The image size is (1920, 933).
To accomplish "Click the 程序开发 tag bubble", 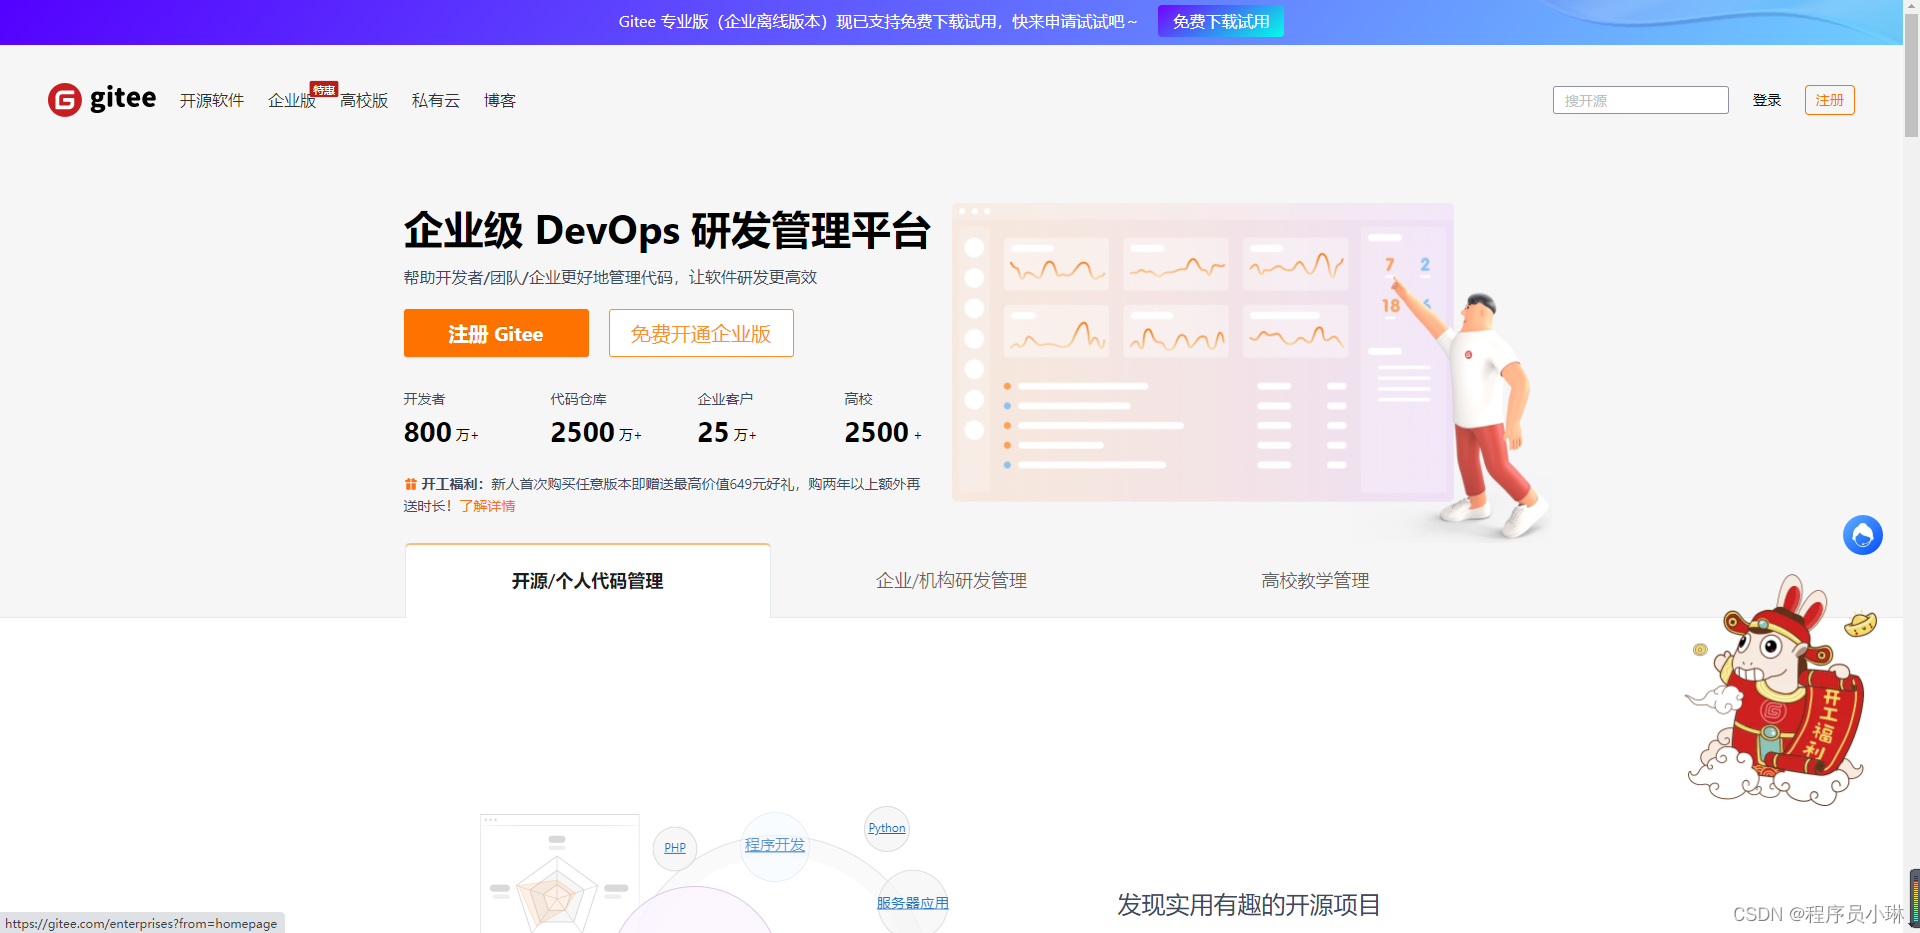I will point(775,845).
